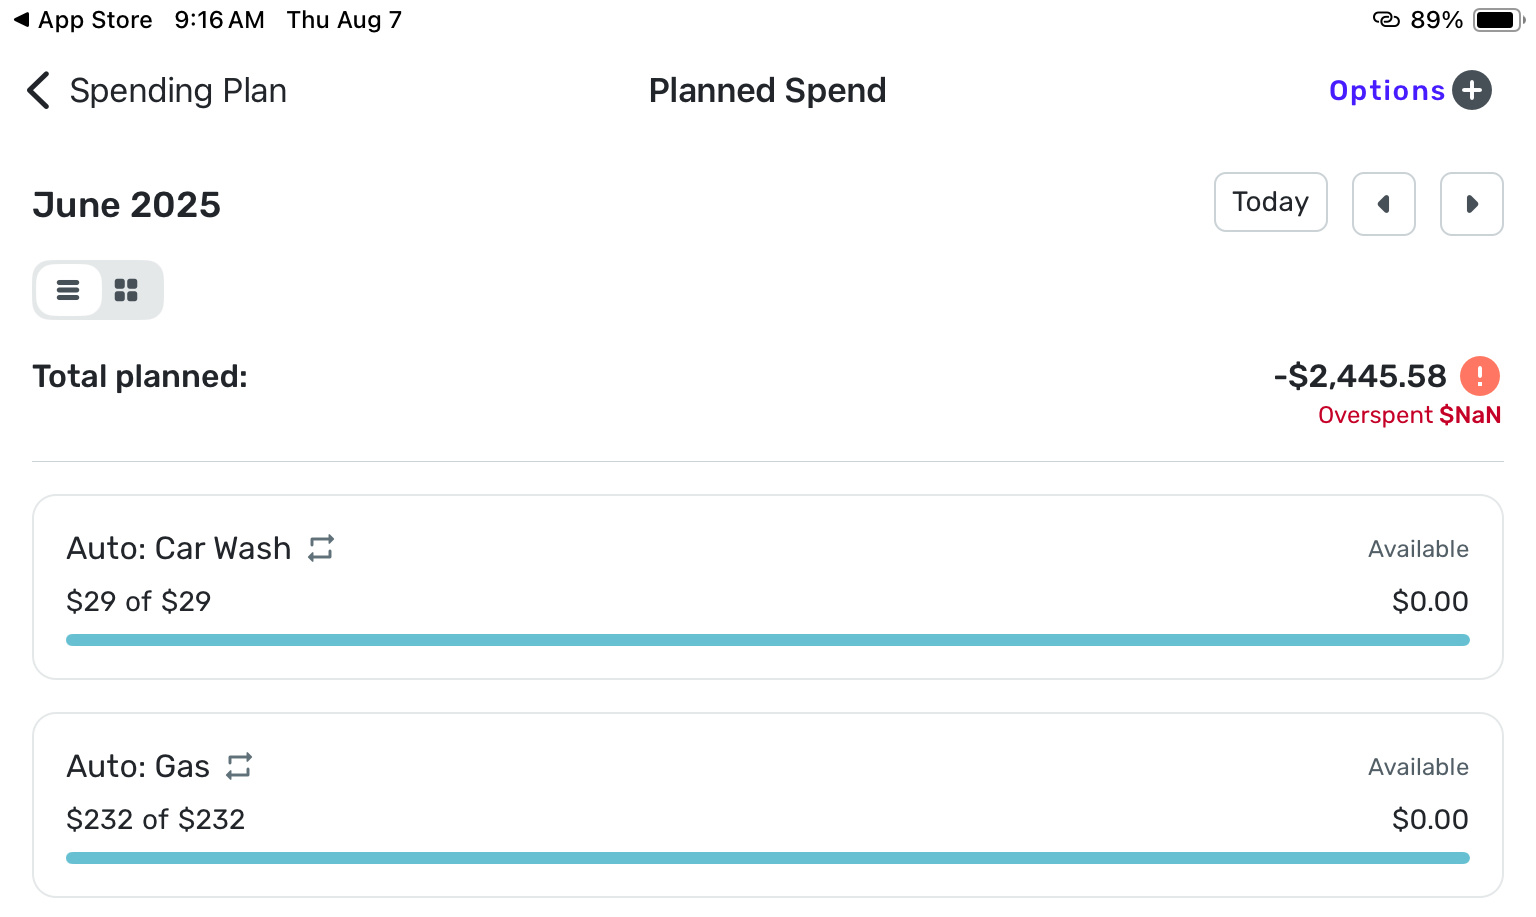Image resolution: width=1536 pixels, height=917 pixels.
Task: Switch to grid view
Action: click(x=126, y=290)
